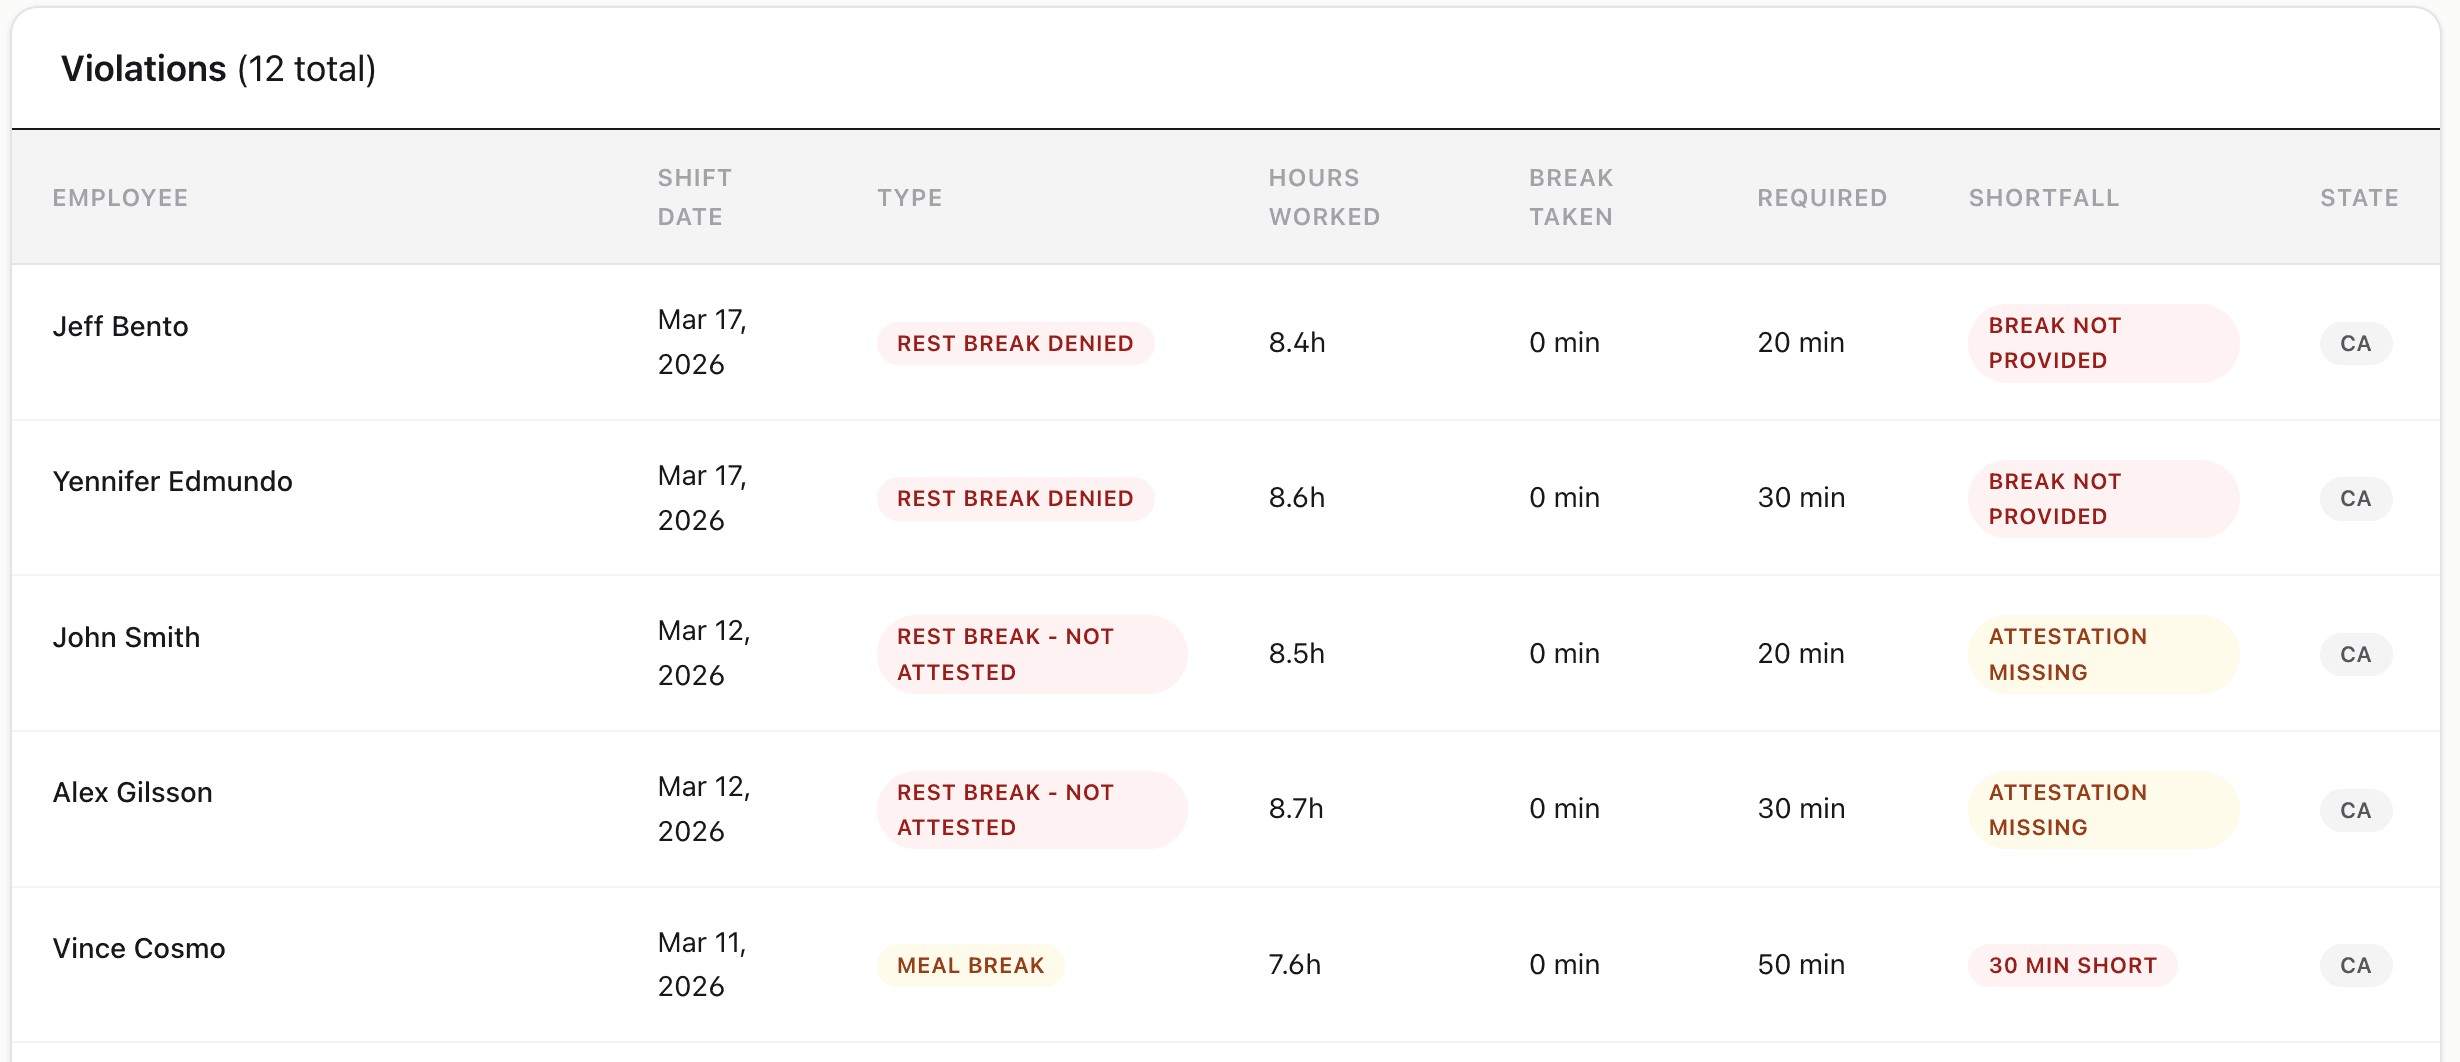Open Jeff Bento's employee name link
The width and height of the screenshot is (2460, 1062).
coord(120,325)
